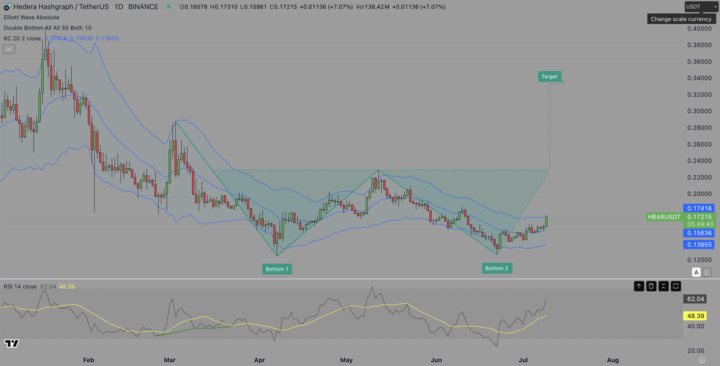Click the May label on the time axis
The width and height of the screenshot is (720, 366).
pos(346,360)
